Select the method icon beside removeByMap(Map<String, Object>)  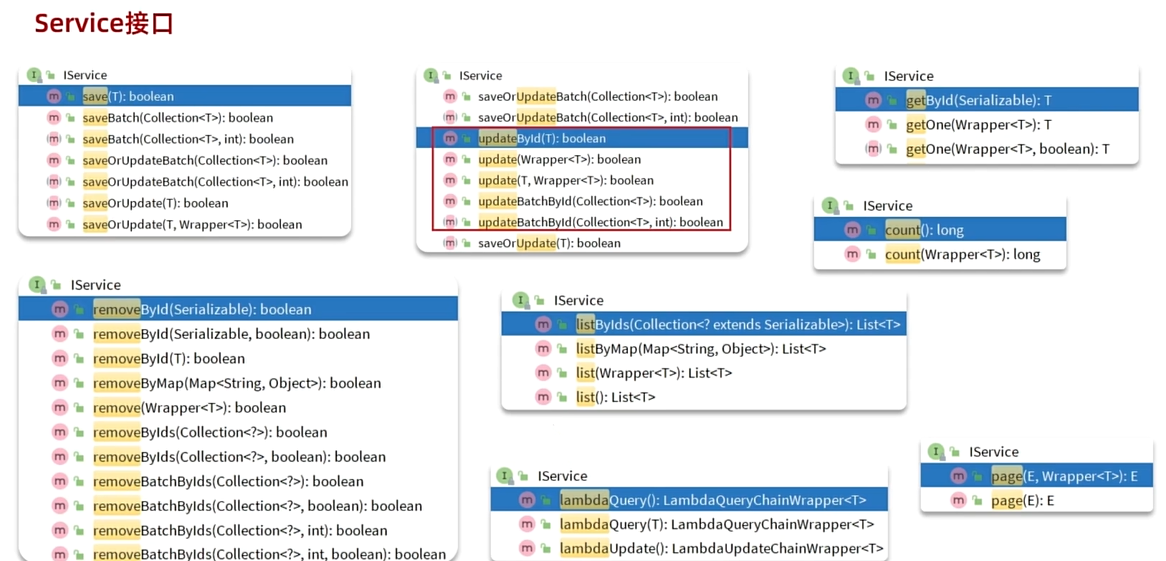(59, 383)
